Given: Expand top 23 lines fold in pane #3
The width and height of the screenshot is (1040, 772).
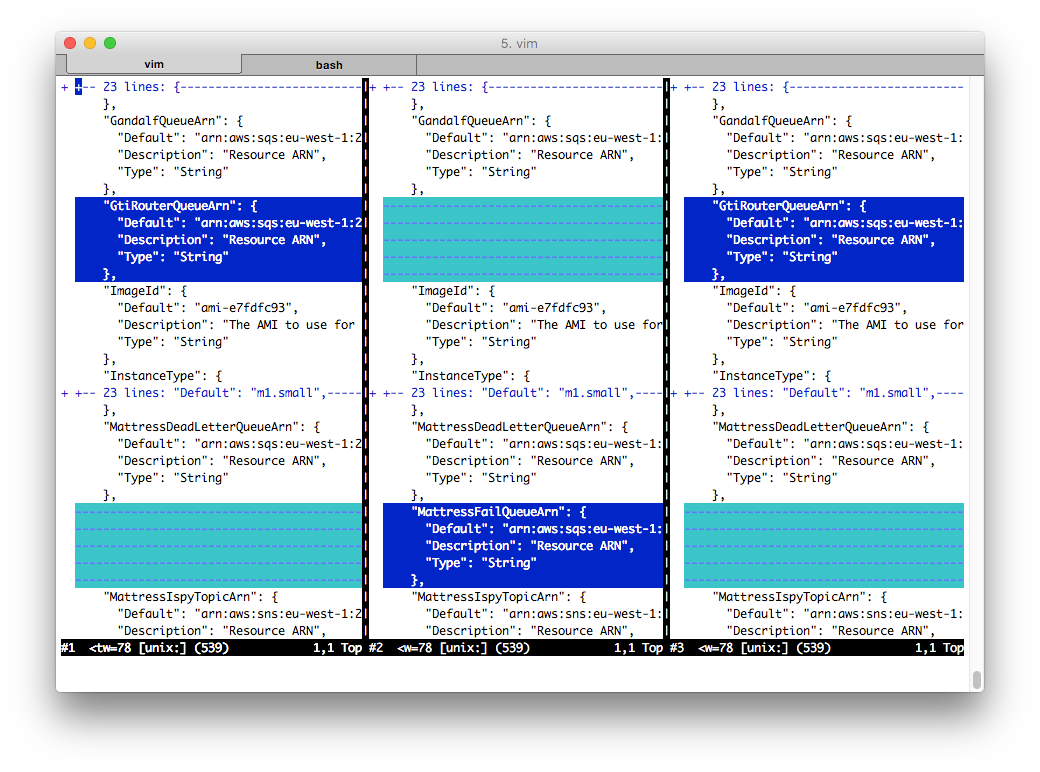Looking at the screenshot, I should click(x=817, y=87).
